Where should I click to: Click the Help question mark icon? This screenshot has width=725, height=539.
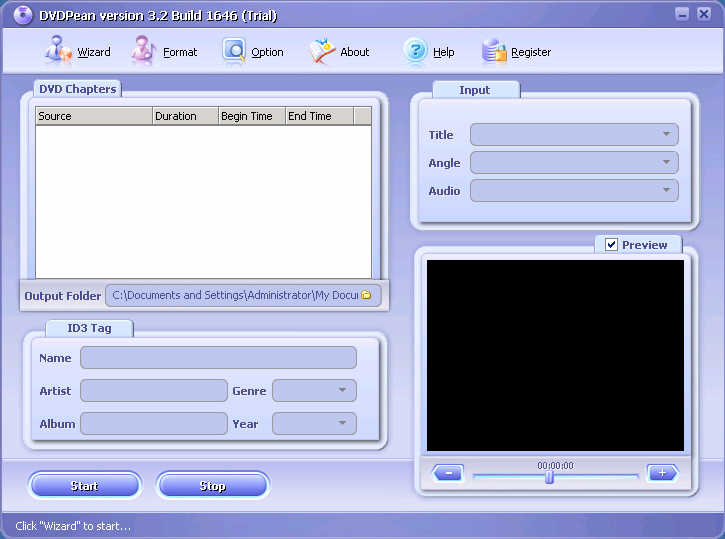(x=415, y=50)
